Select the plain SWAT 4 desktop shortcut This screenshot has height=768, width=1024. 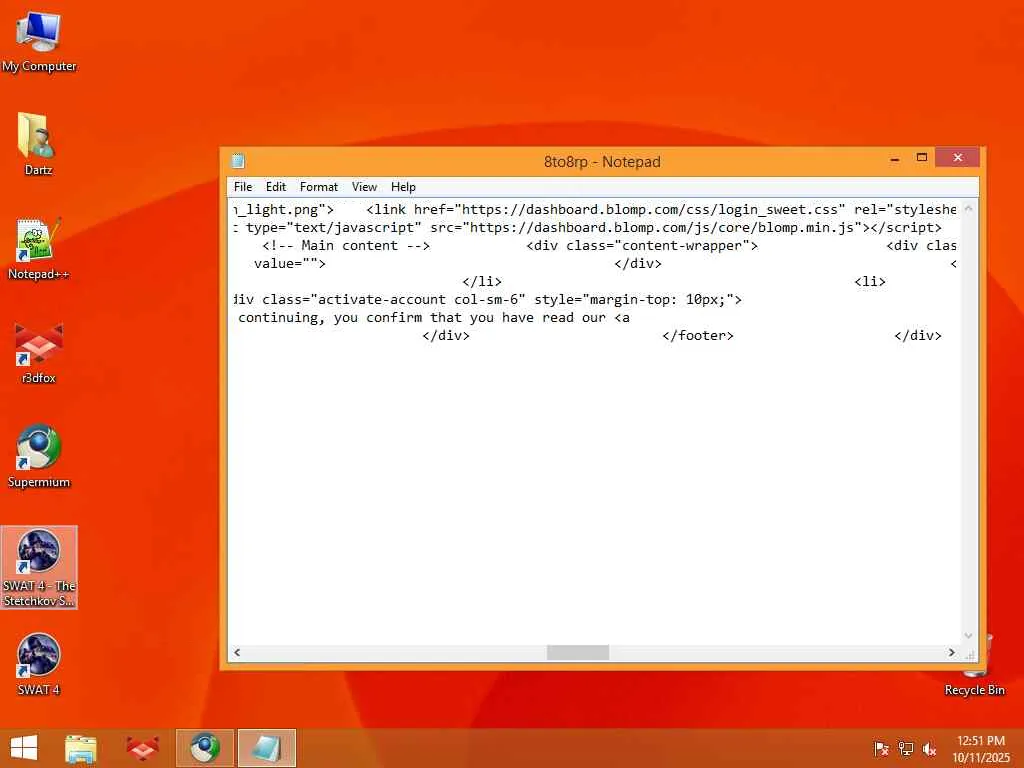tap(39, 665)
